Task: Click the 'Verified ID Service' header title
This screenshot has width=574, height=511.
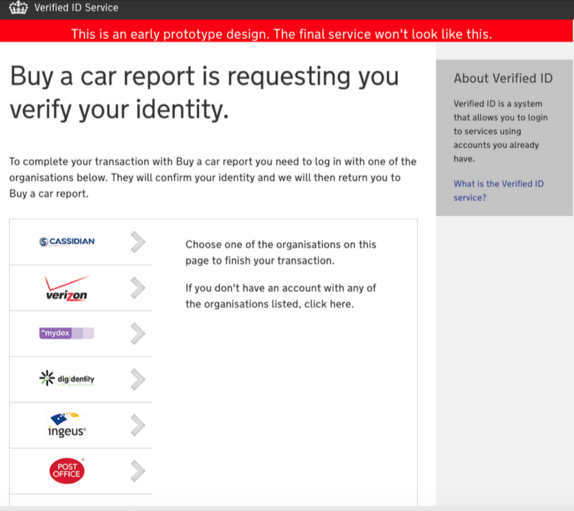Action: 76,8
